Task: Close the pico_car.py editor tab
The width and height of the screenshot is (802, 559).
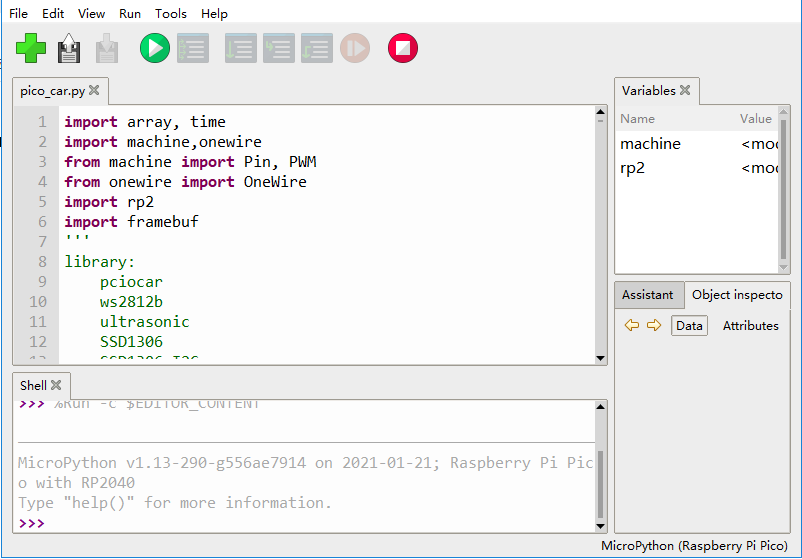Action: click(94, 90)
